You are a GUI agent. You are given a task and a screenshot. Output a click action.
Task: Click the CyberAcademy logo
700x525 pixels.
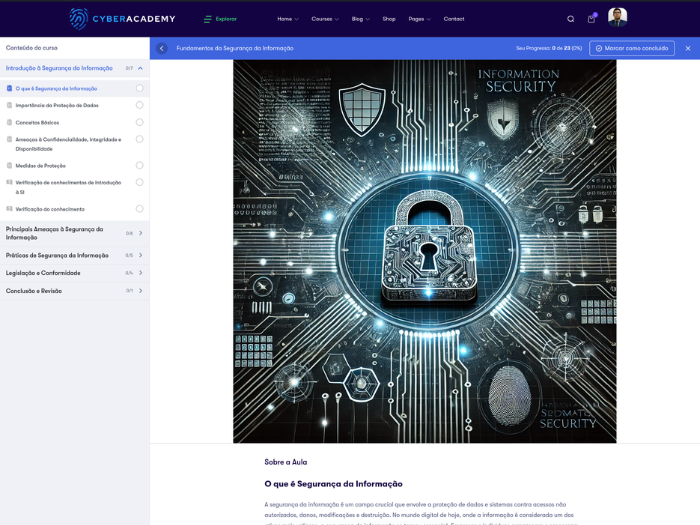pyautogui.click(x=122, y=18)
